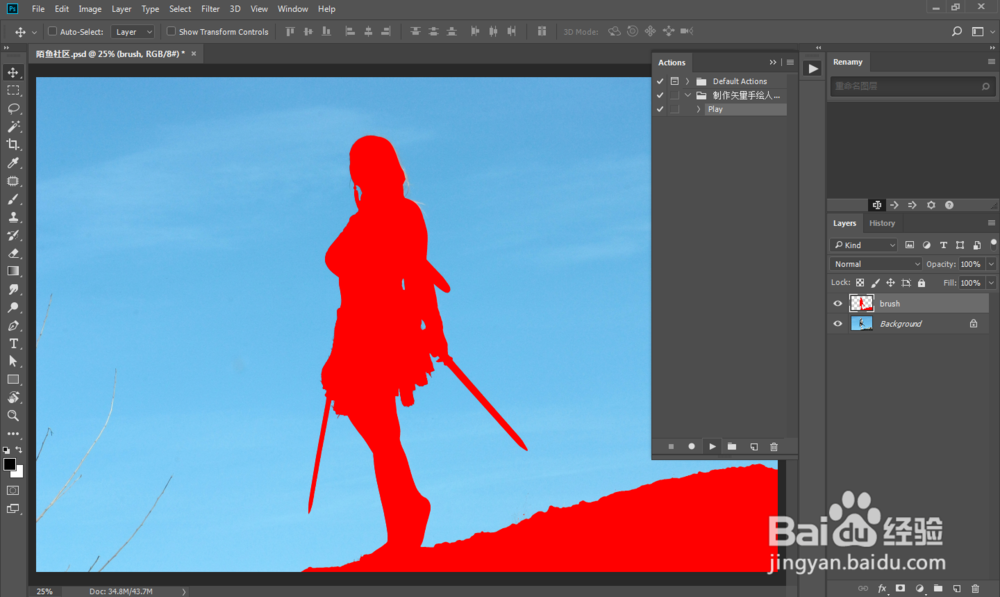This screenshot has width=1000, height=597.
Task: Create a new action icon
Action: [753, 446]
